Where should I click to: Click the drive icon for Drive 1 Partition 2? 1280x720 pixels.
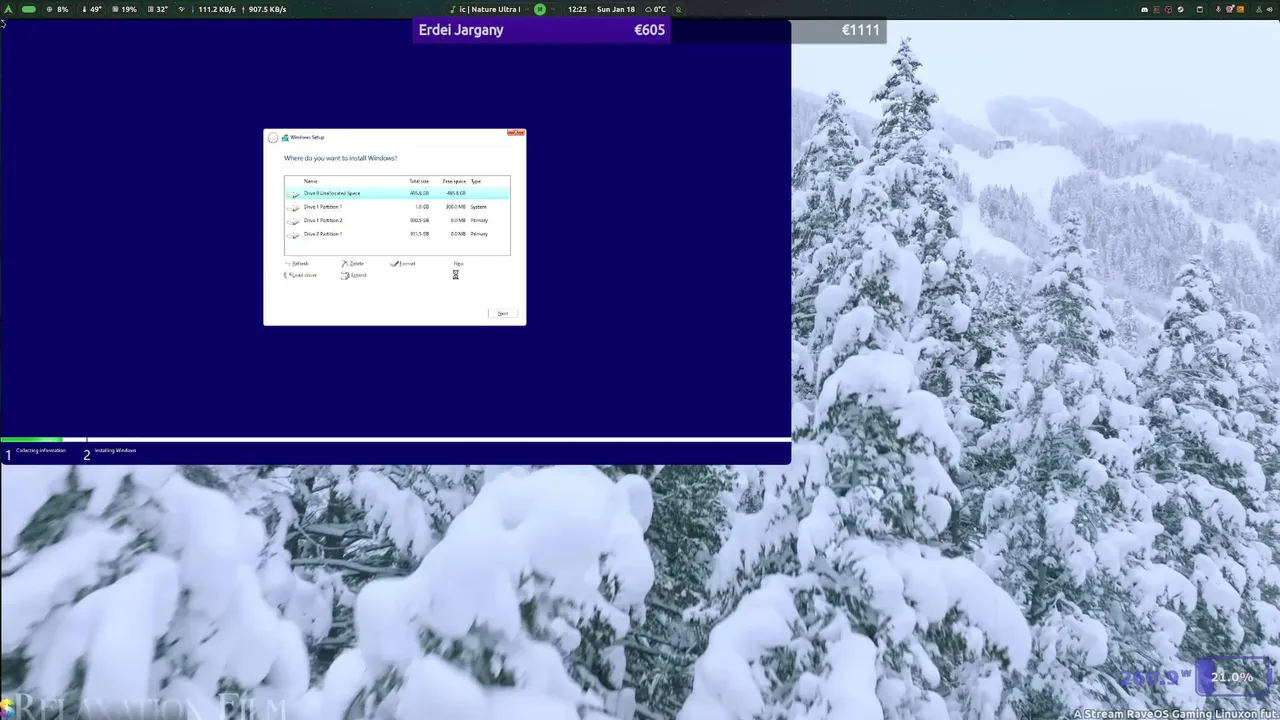pos(293,222)
